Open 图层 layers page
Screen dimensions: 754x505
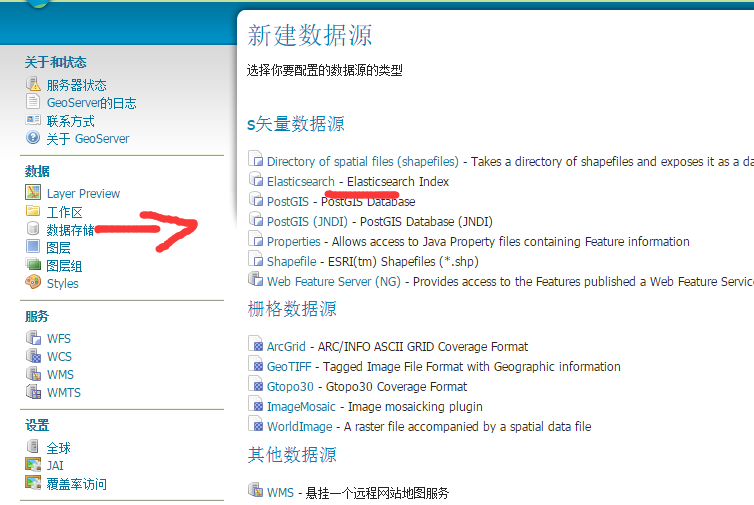coord(59,248)
